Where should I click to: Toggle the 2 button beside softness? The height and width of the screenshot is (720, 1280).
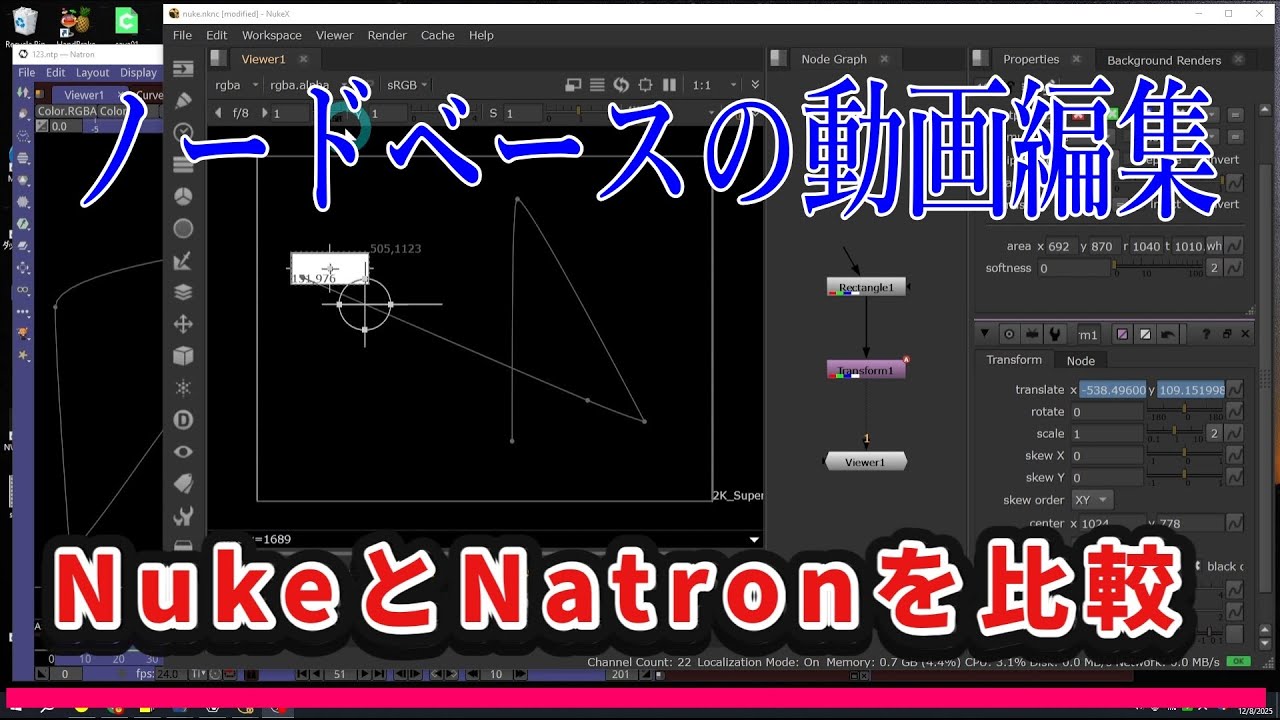pos(1214,267)
